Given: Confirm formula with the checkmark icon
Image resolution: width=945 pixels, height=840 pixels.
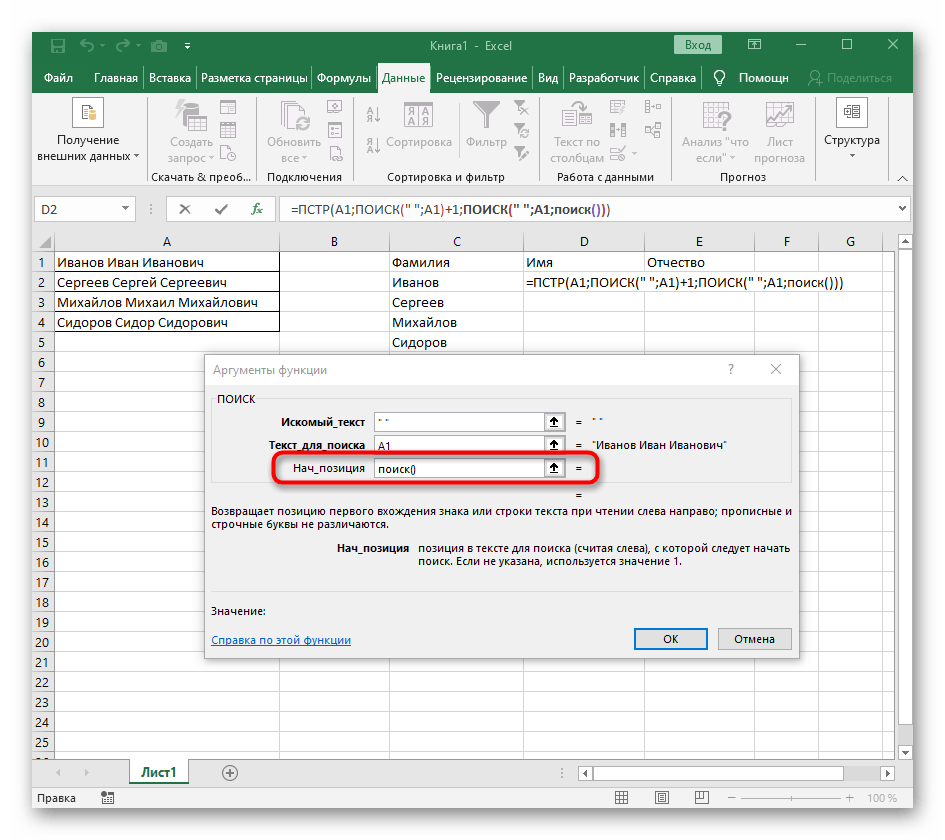Looking at the screenshot, I should tap(221, 209).
